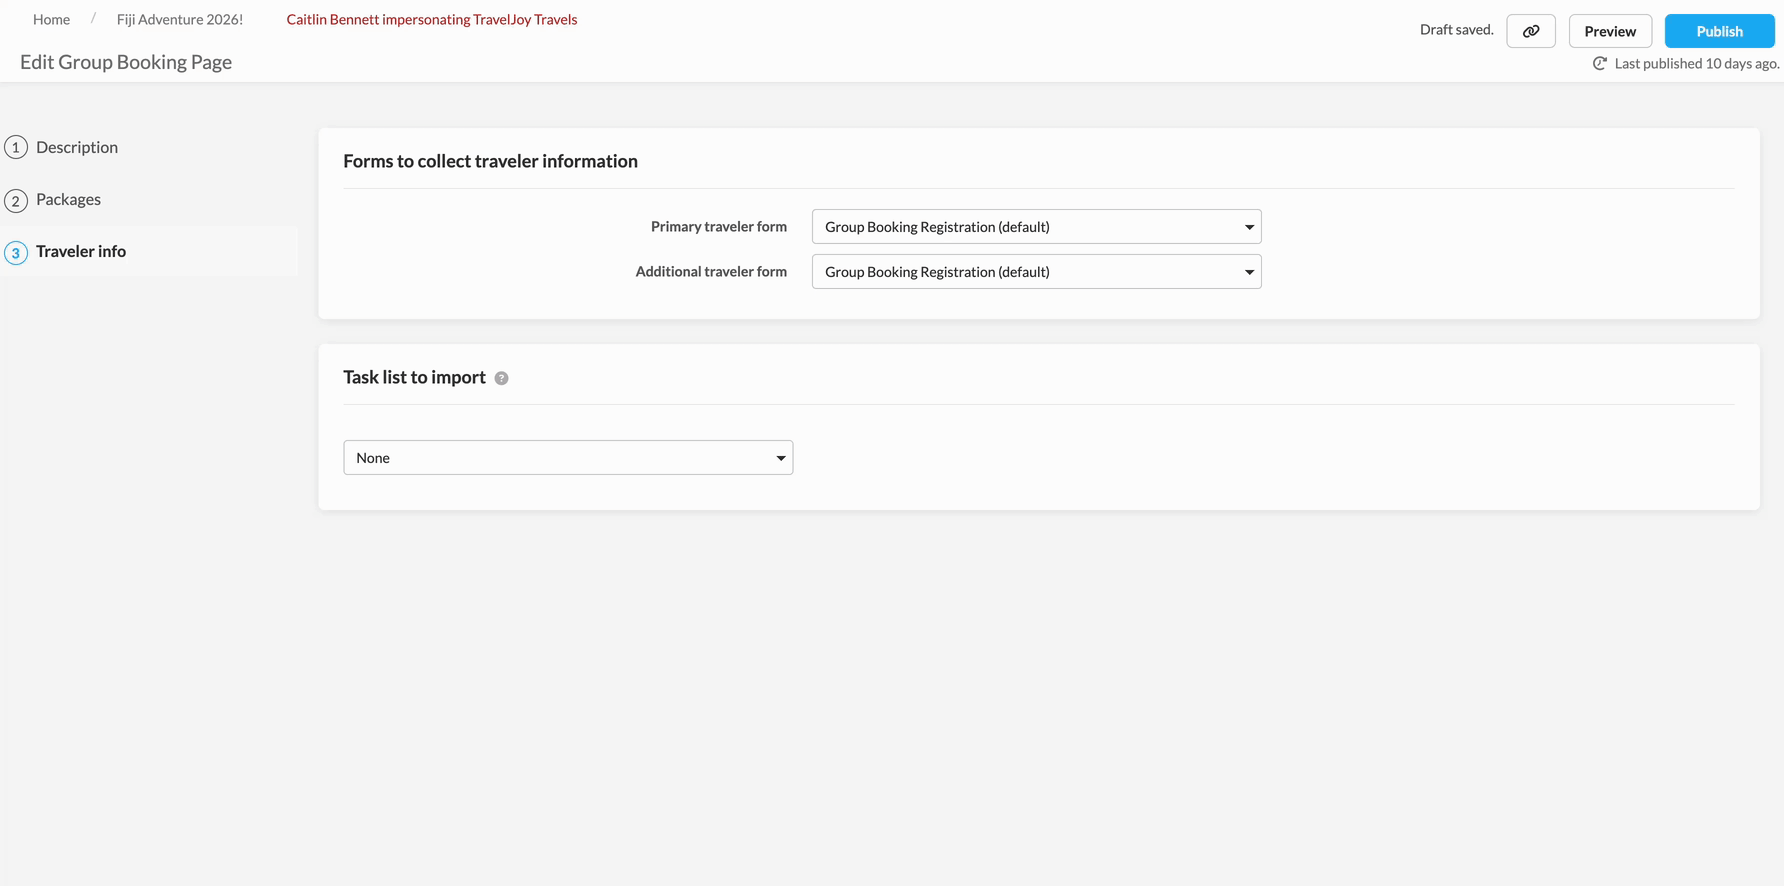Click the Last published 10 days ago text
1784x886 pixels.
click(1696, 64)
